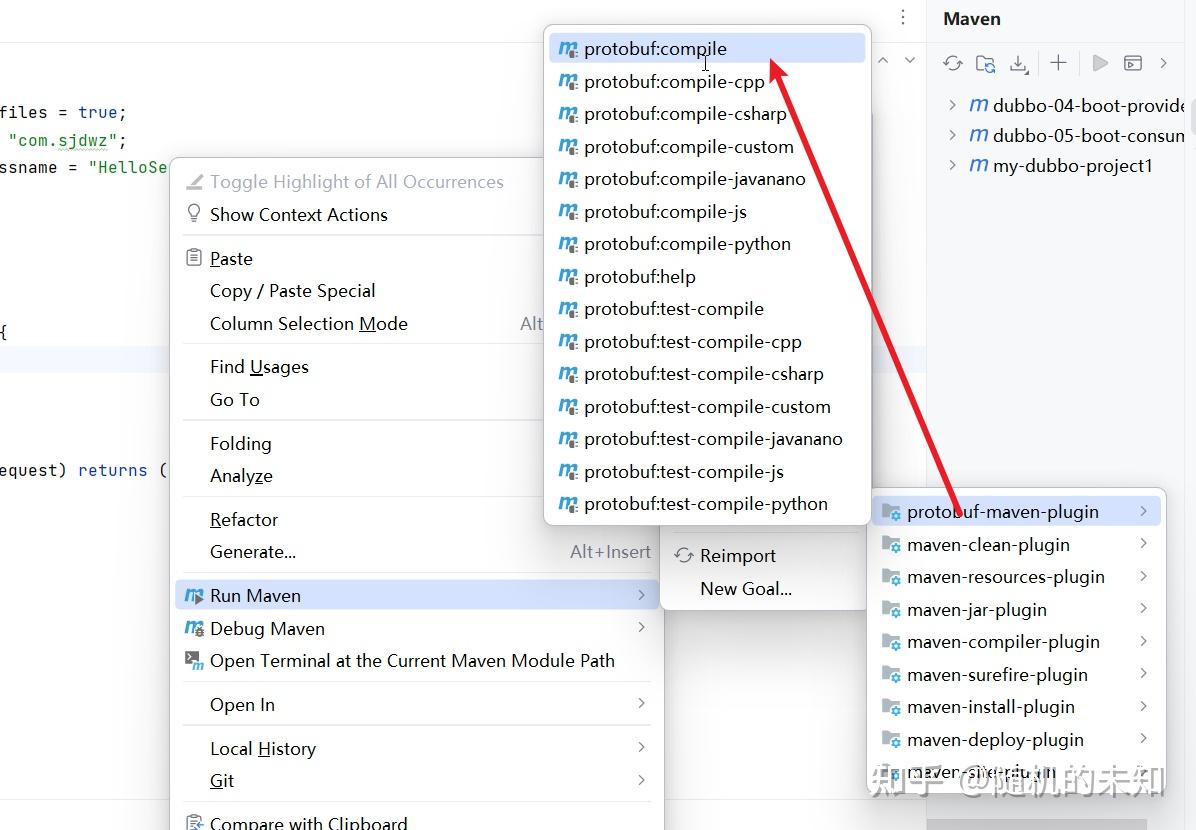1196x830 pixels.
Task: Click Download Sources icon in Maven toolbar
Action: tap(1018, 63)
